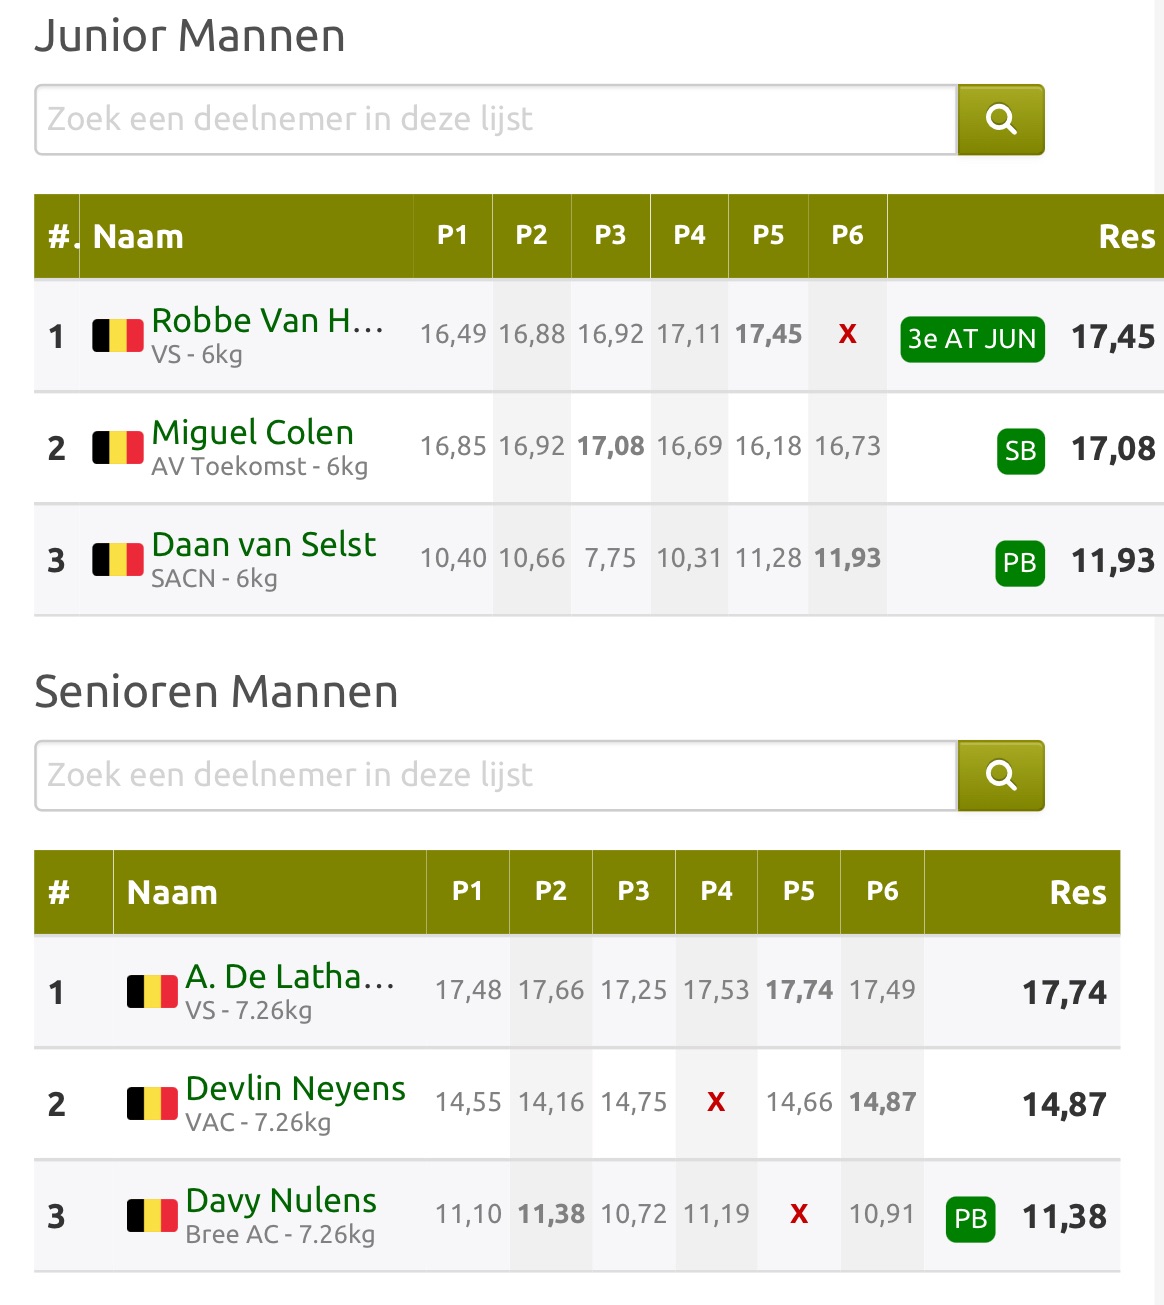Focus the Senioren Mannen search field
This screenshot has width=1164, height=1305.
point(496,776)
